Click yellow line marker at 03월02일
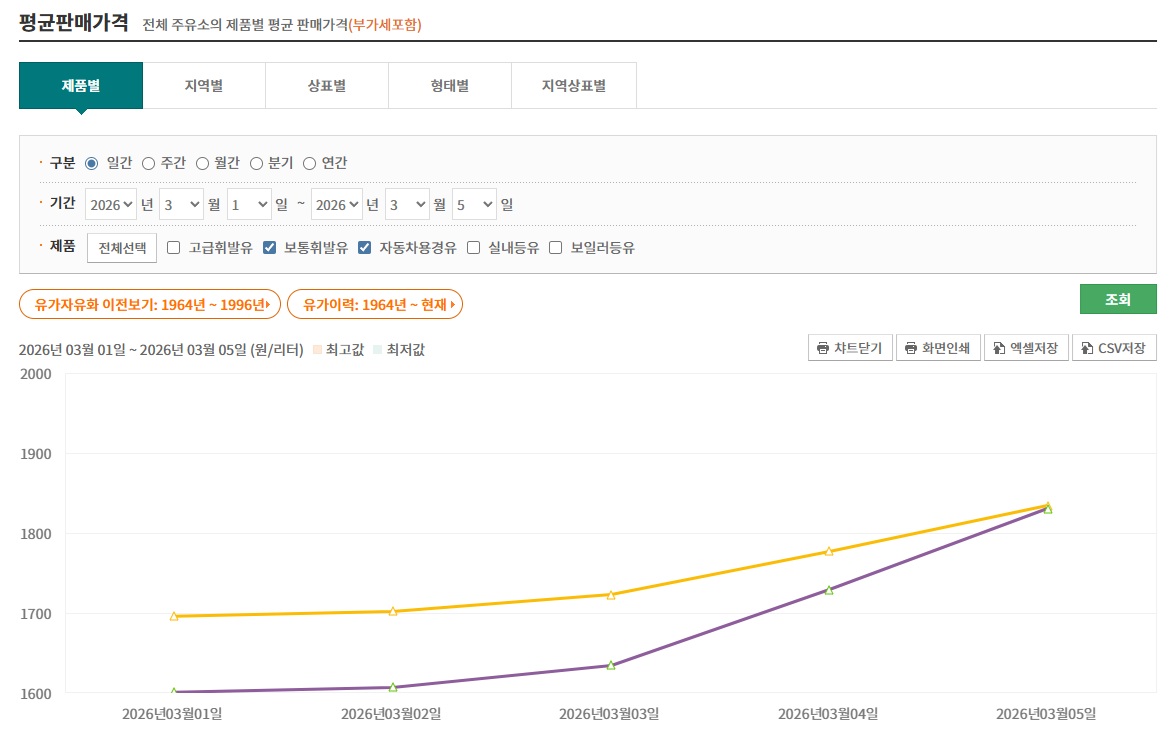1172x730 pixels. point(393,611)
